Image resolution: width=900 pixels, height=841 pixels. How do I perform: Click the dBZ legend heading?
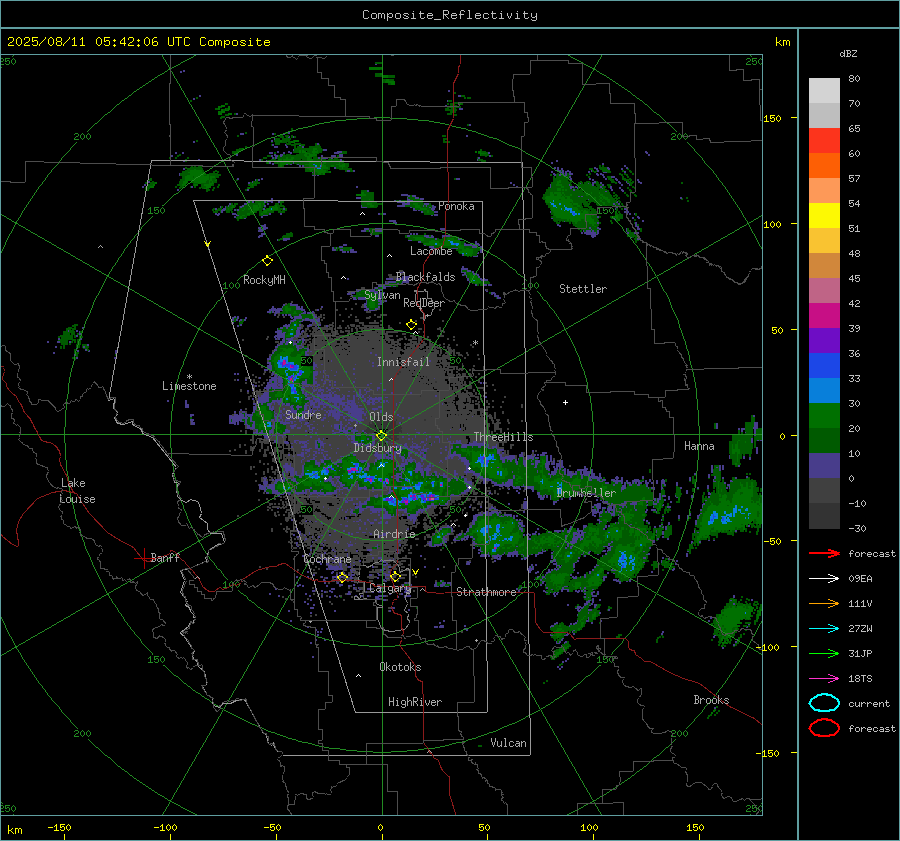pyautogui.click(x=848, y=53)
